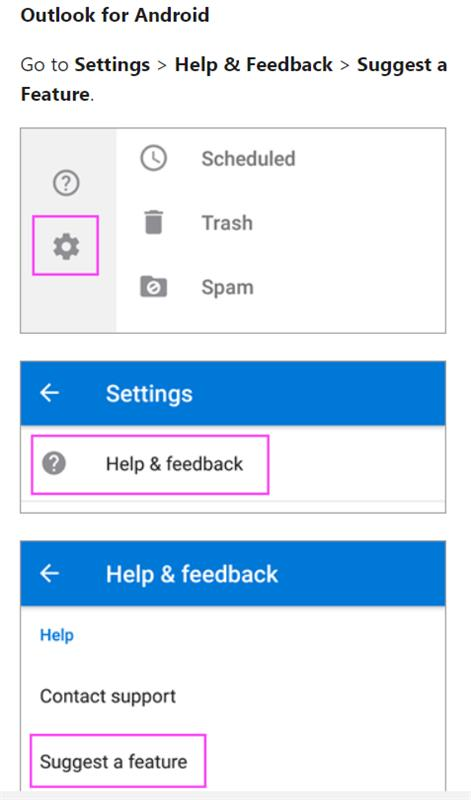The height and width of the screenshot is (800, 471).
Task: Click the Scheduled clock icon
Action: point(153,158)
